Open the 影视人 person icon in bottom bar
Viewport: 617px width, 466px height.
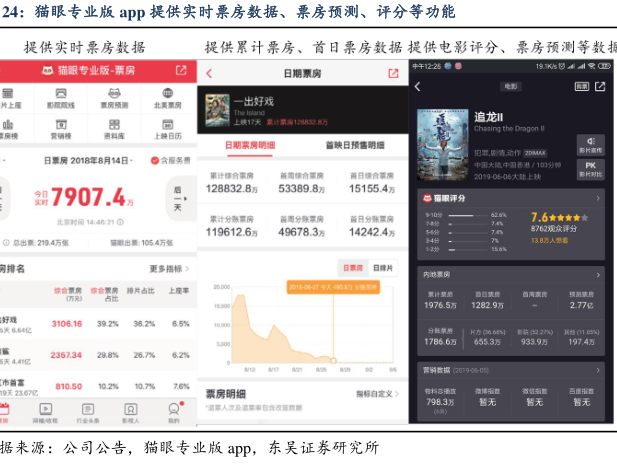pyautogui.click(x=131, y=409)
